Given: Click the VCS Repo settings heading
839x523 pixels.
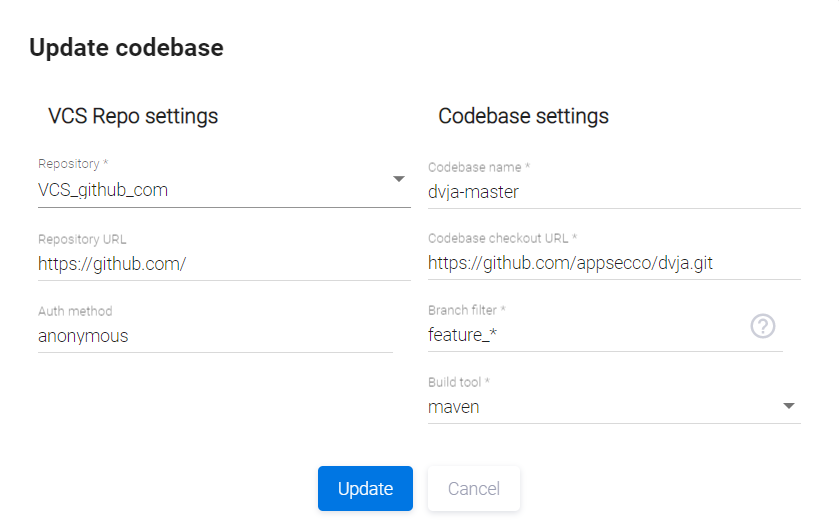Looking at the screenshot, I should 133,116.
